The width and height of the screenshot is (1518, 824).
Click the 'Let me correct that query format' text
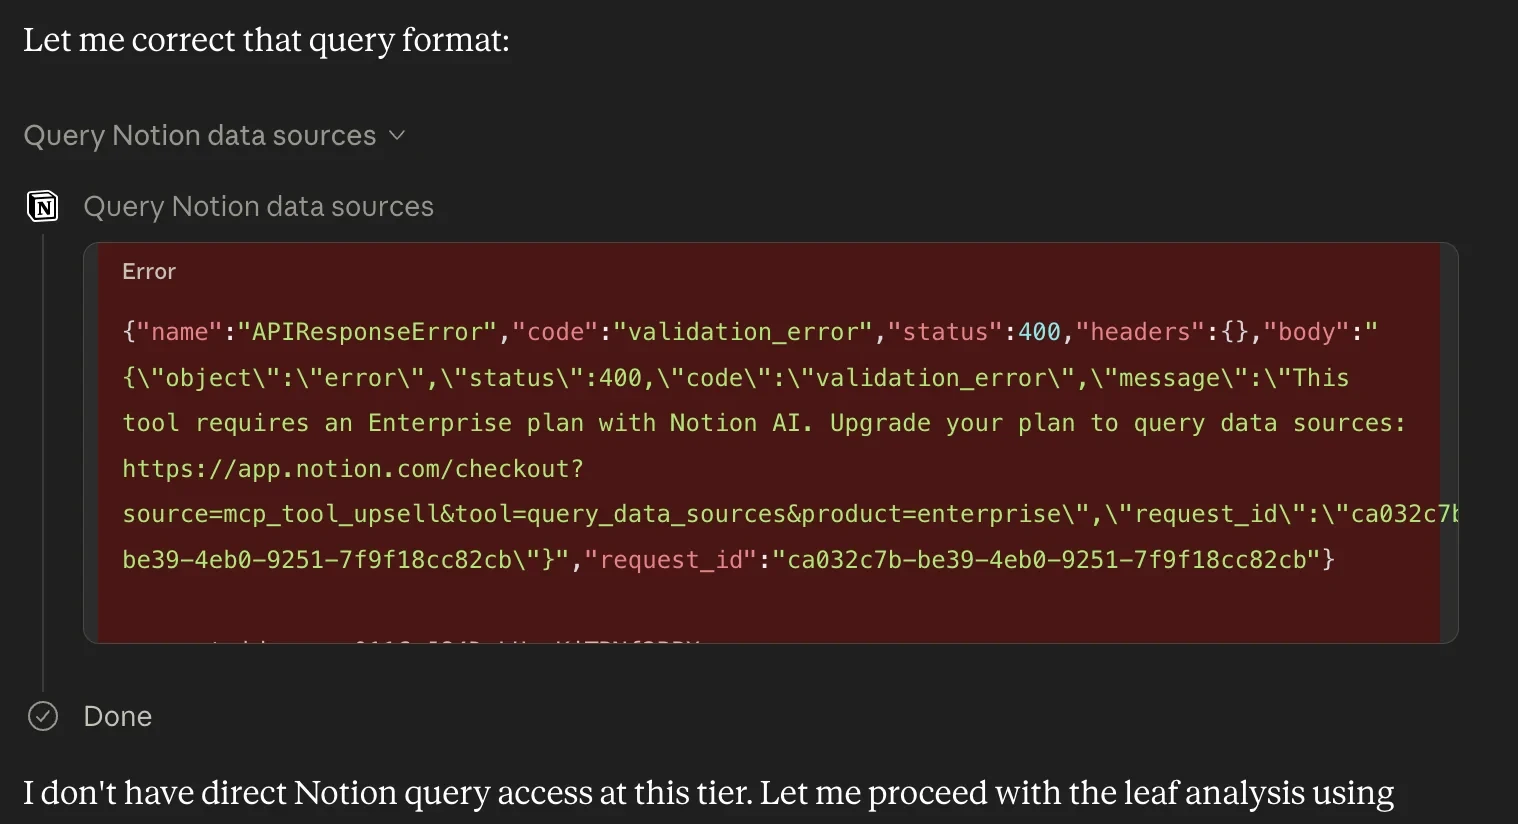coord(266,40)
